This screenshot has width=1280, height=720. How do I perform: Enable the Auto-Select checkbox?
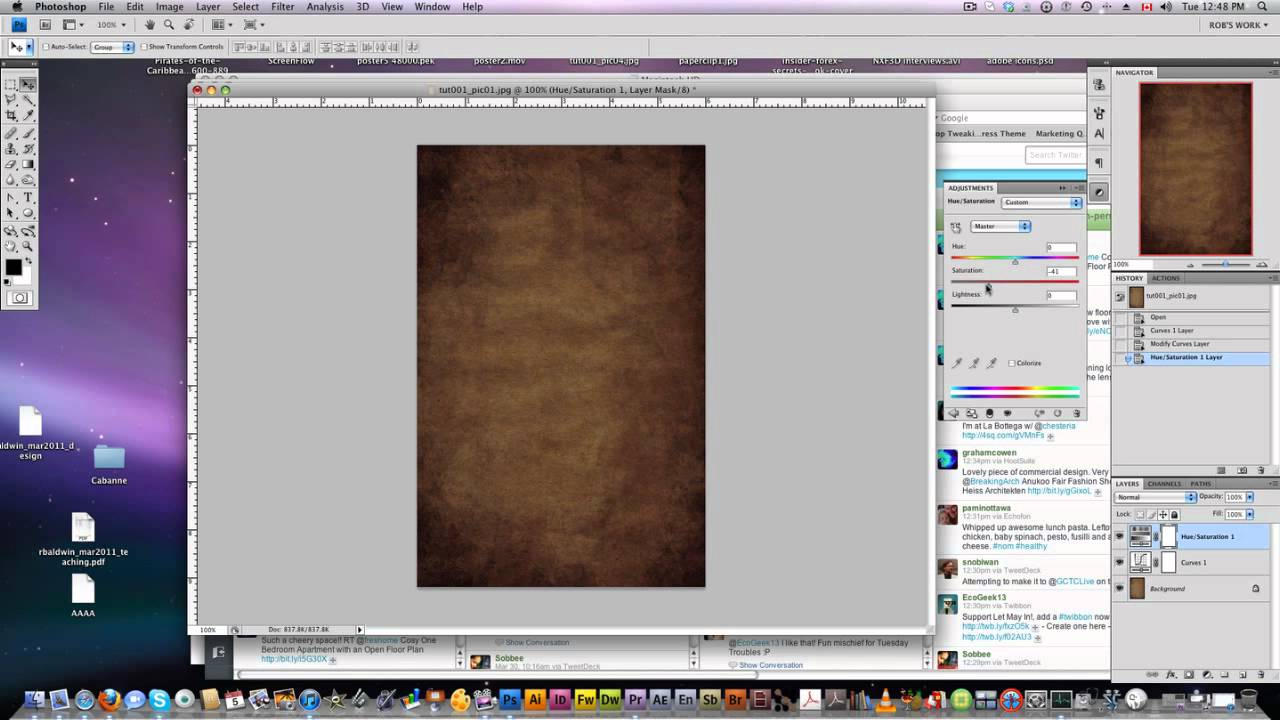tap(47, 47)
